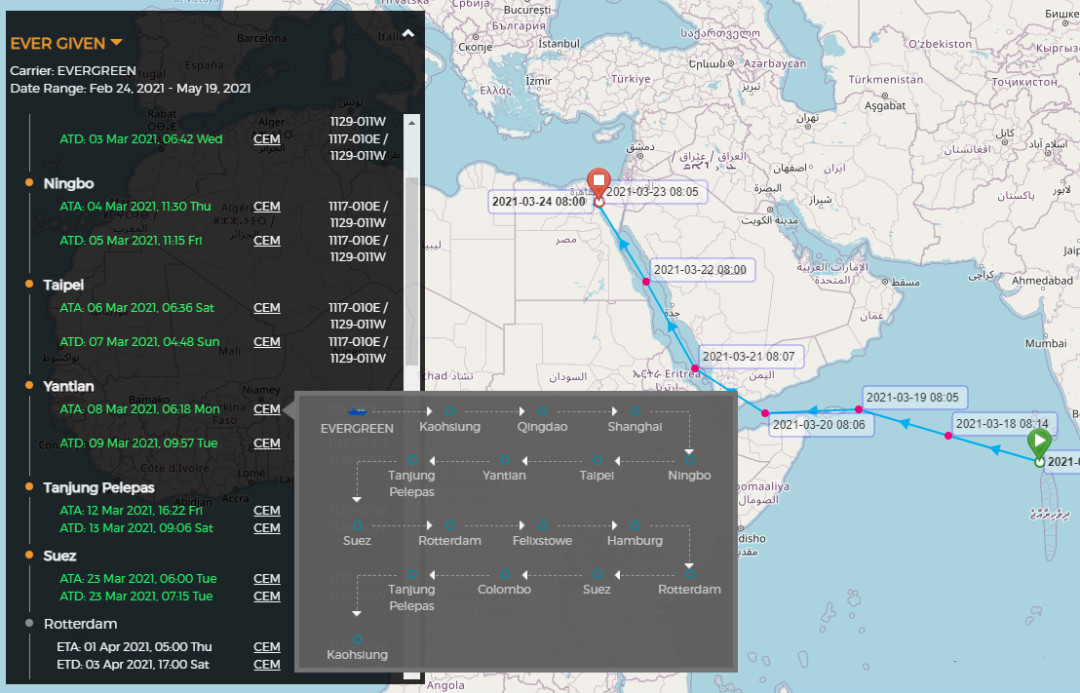Select the Shanghai port node in route popup
Viewport: 1080px width, 693px height.
635,411
